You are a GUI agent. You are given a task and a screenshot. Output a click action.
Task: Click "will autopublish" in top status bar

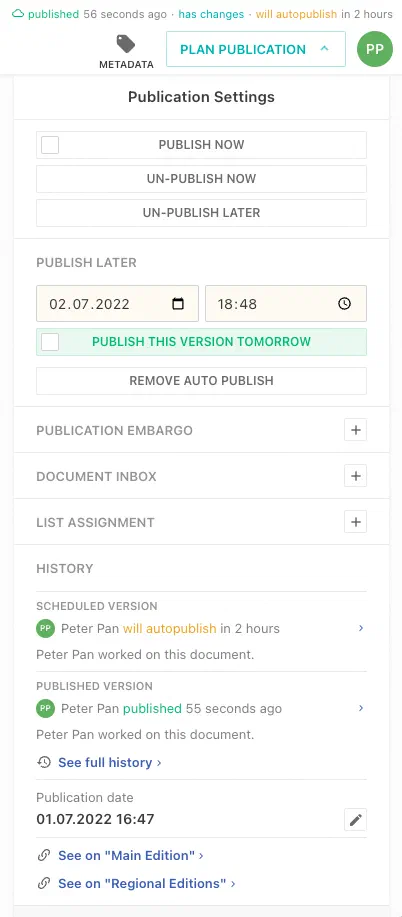click(x=296, y=14)
